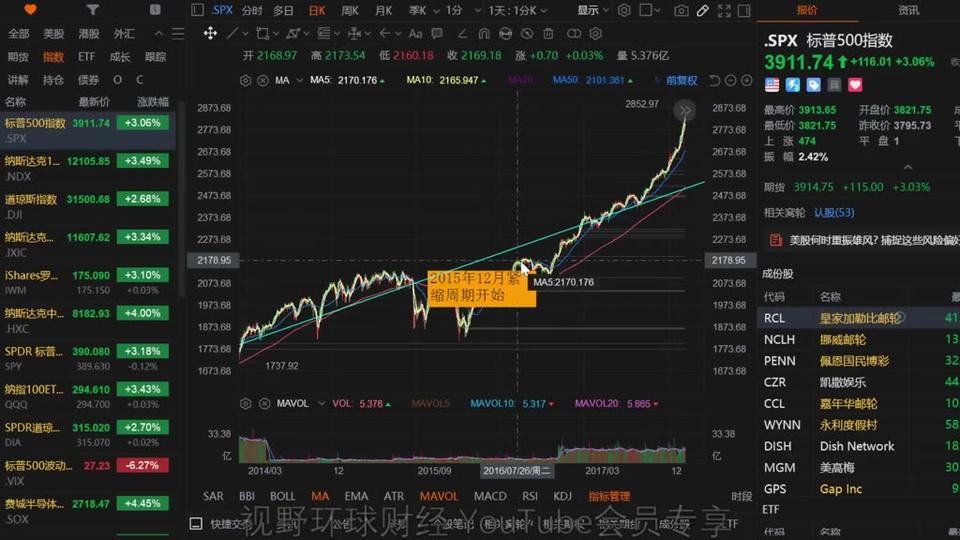Click the undo zoom reset icon
The height and width of the screenshot is (540, 960).
[714, 80]
